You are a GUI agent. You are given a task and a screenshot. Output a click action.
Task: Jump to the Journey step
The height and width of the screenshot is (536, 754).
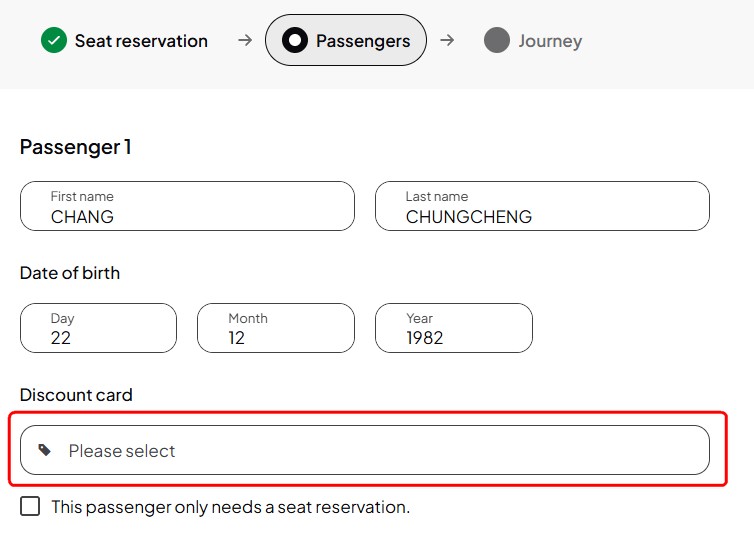click(x=550, y=41)
